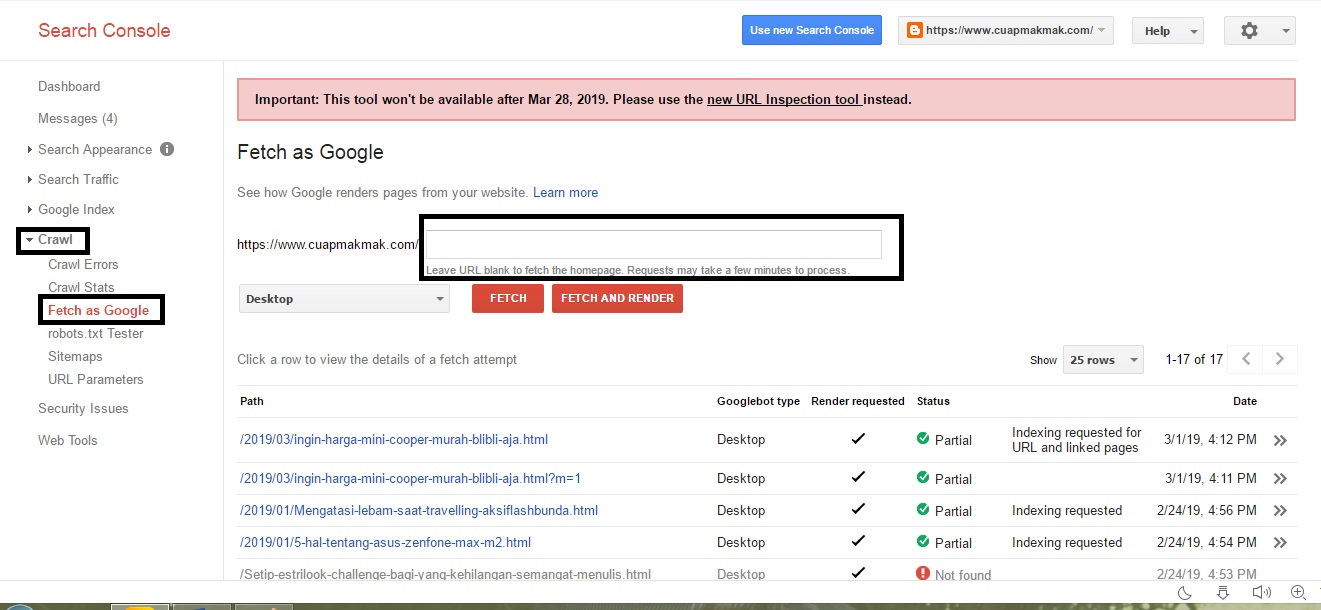This screenshot has height=610, width=1321.
Task: Click the zoom magnifier icon in status bar
Action: [1299, 593]
